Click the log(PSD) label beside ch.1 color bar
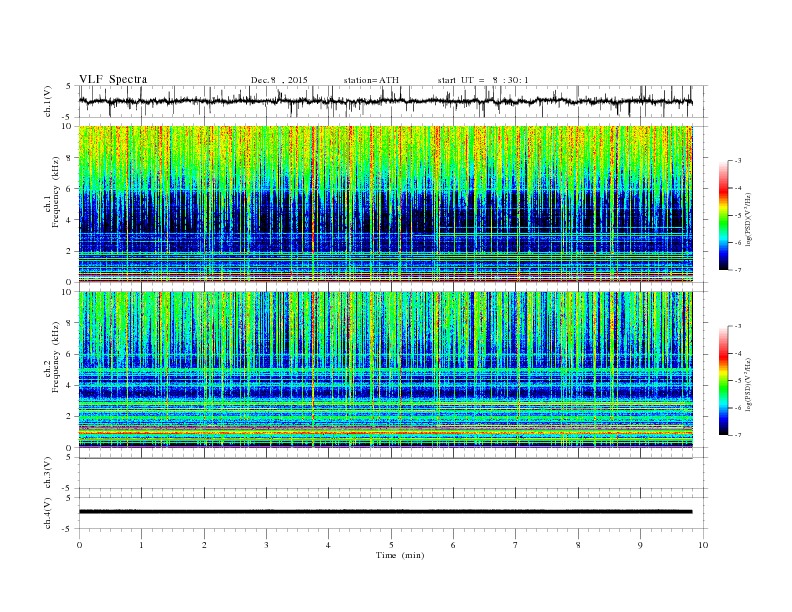The image size is (792, 612). 748,220
